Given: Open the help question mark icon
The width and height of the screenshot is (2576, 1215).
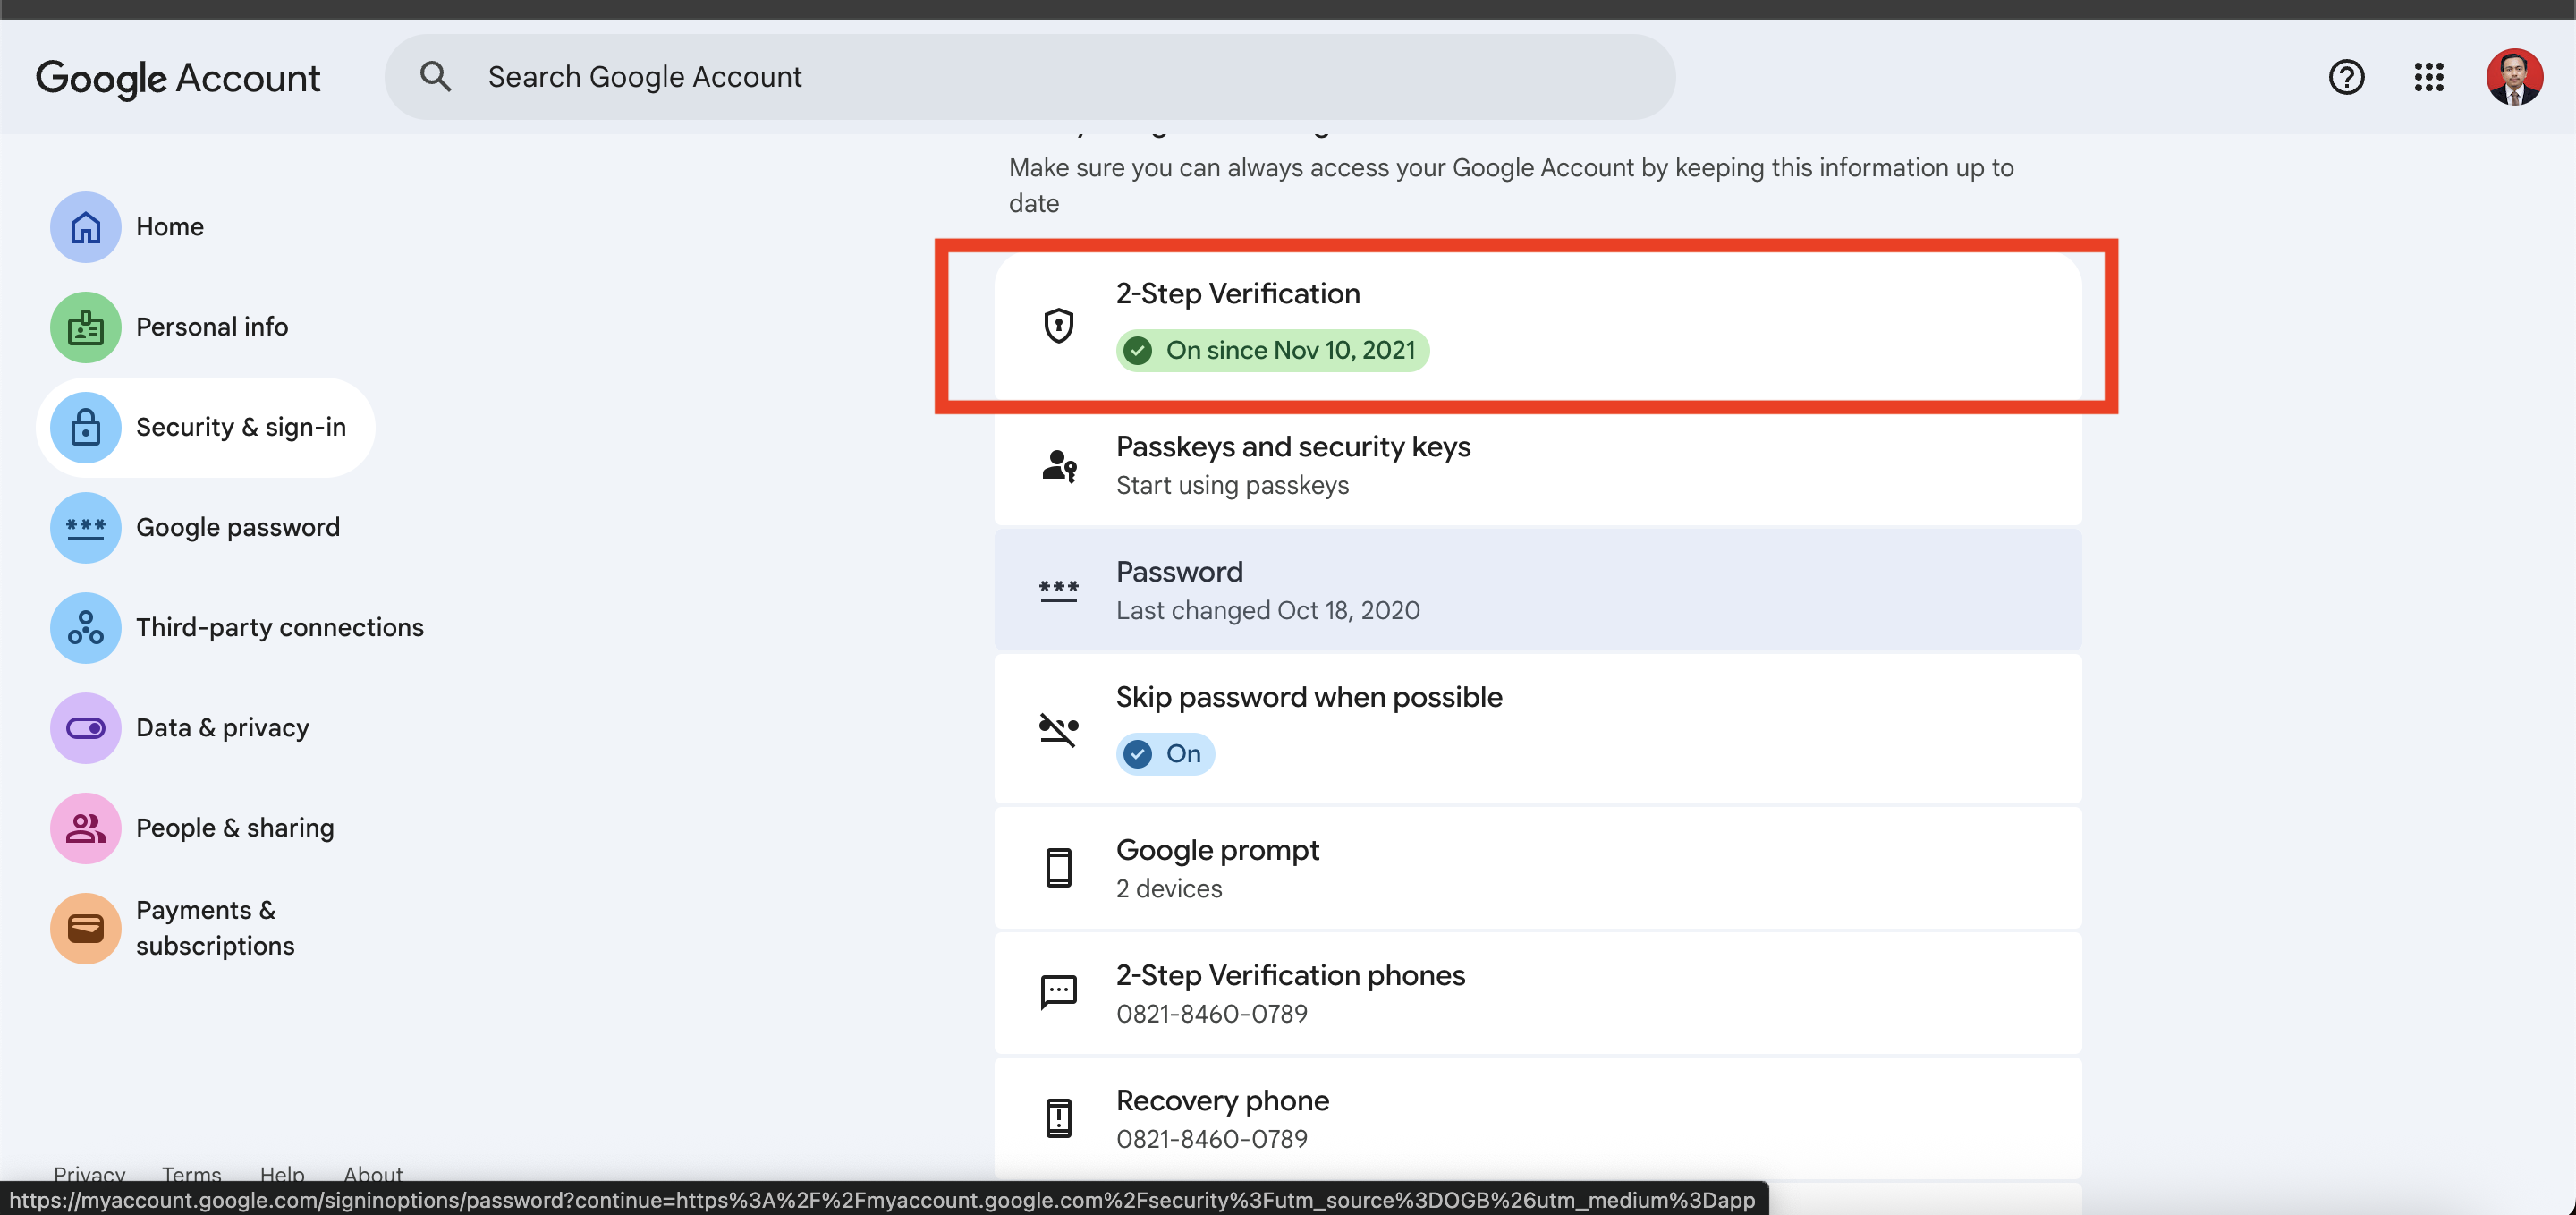Looking at the screenshot, I should 2345,77.
